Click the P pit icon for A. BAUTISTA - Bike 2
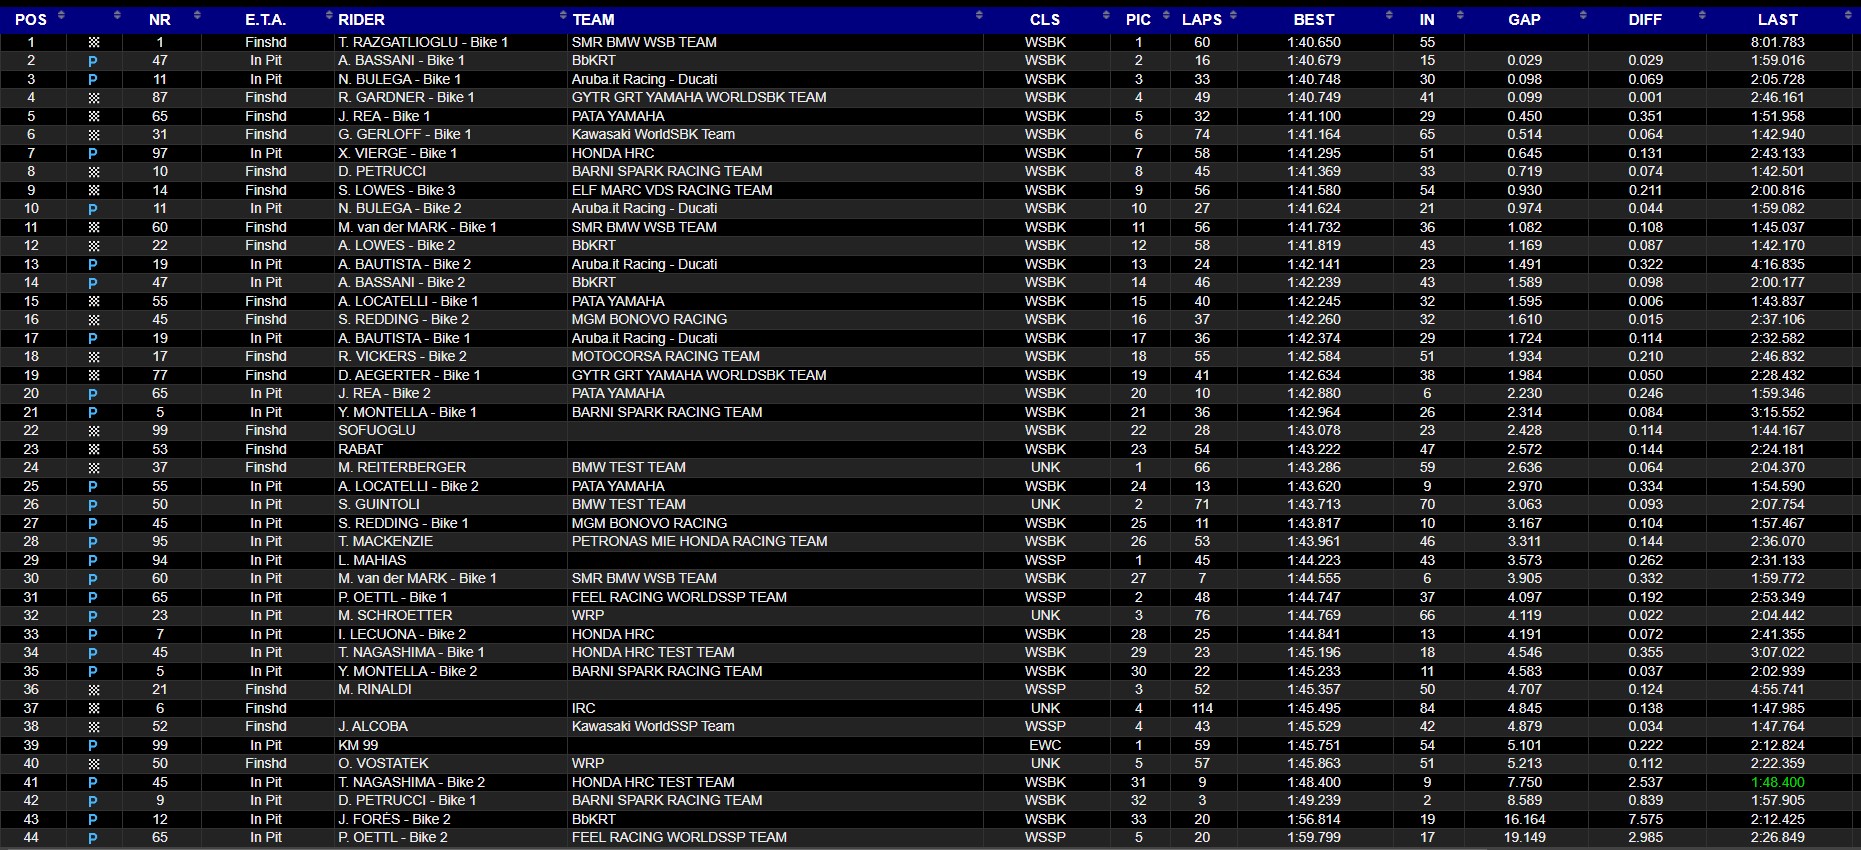1861x850 pixels. pyautogui.click(x=93, y=265)
